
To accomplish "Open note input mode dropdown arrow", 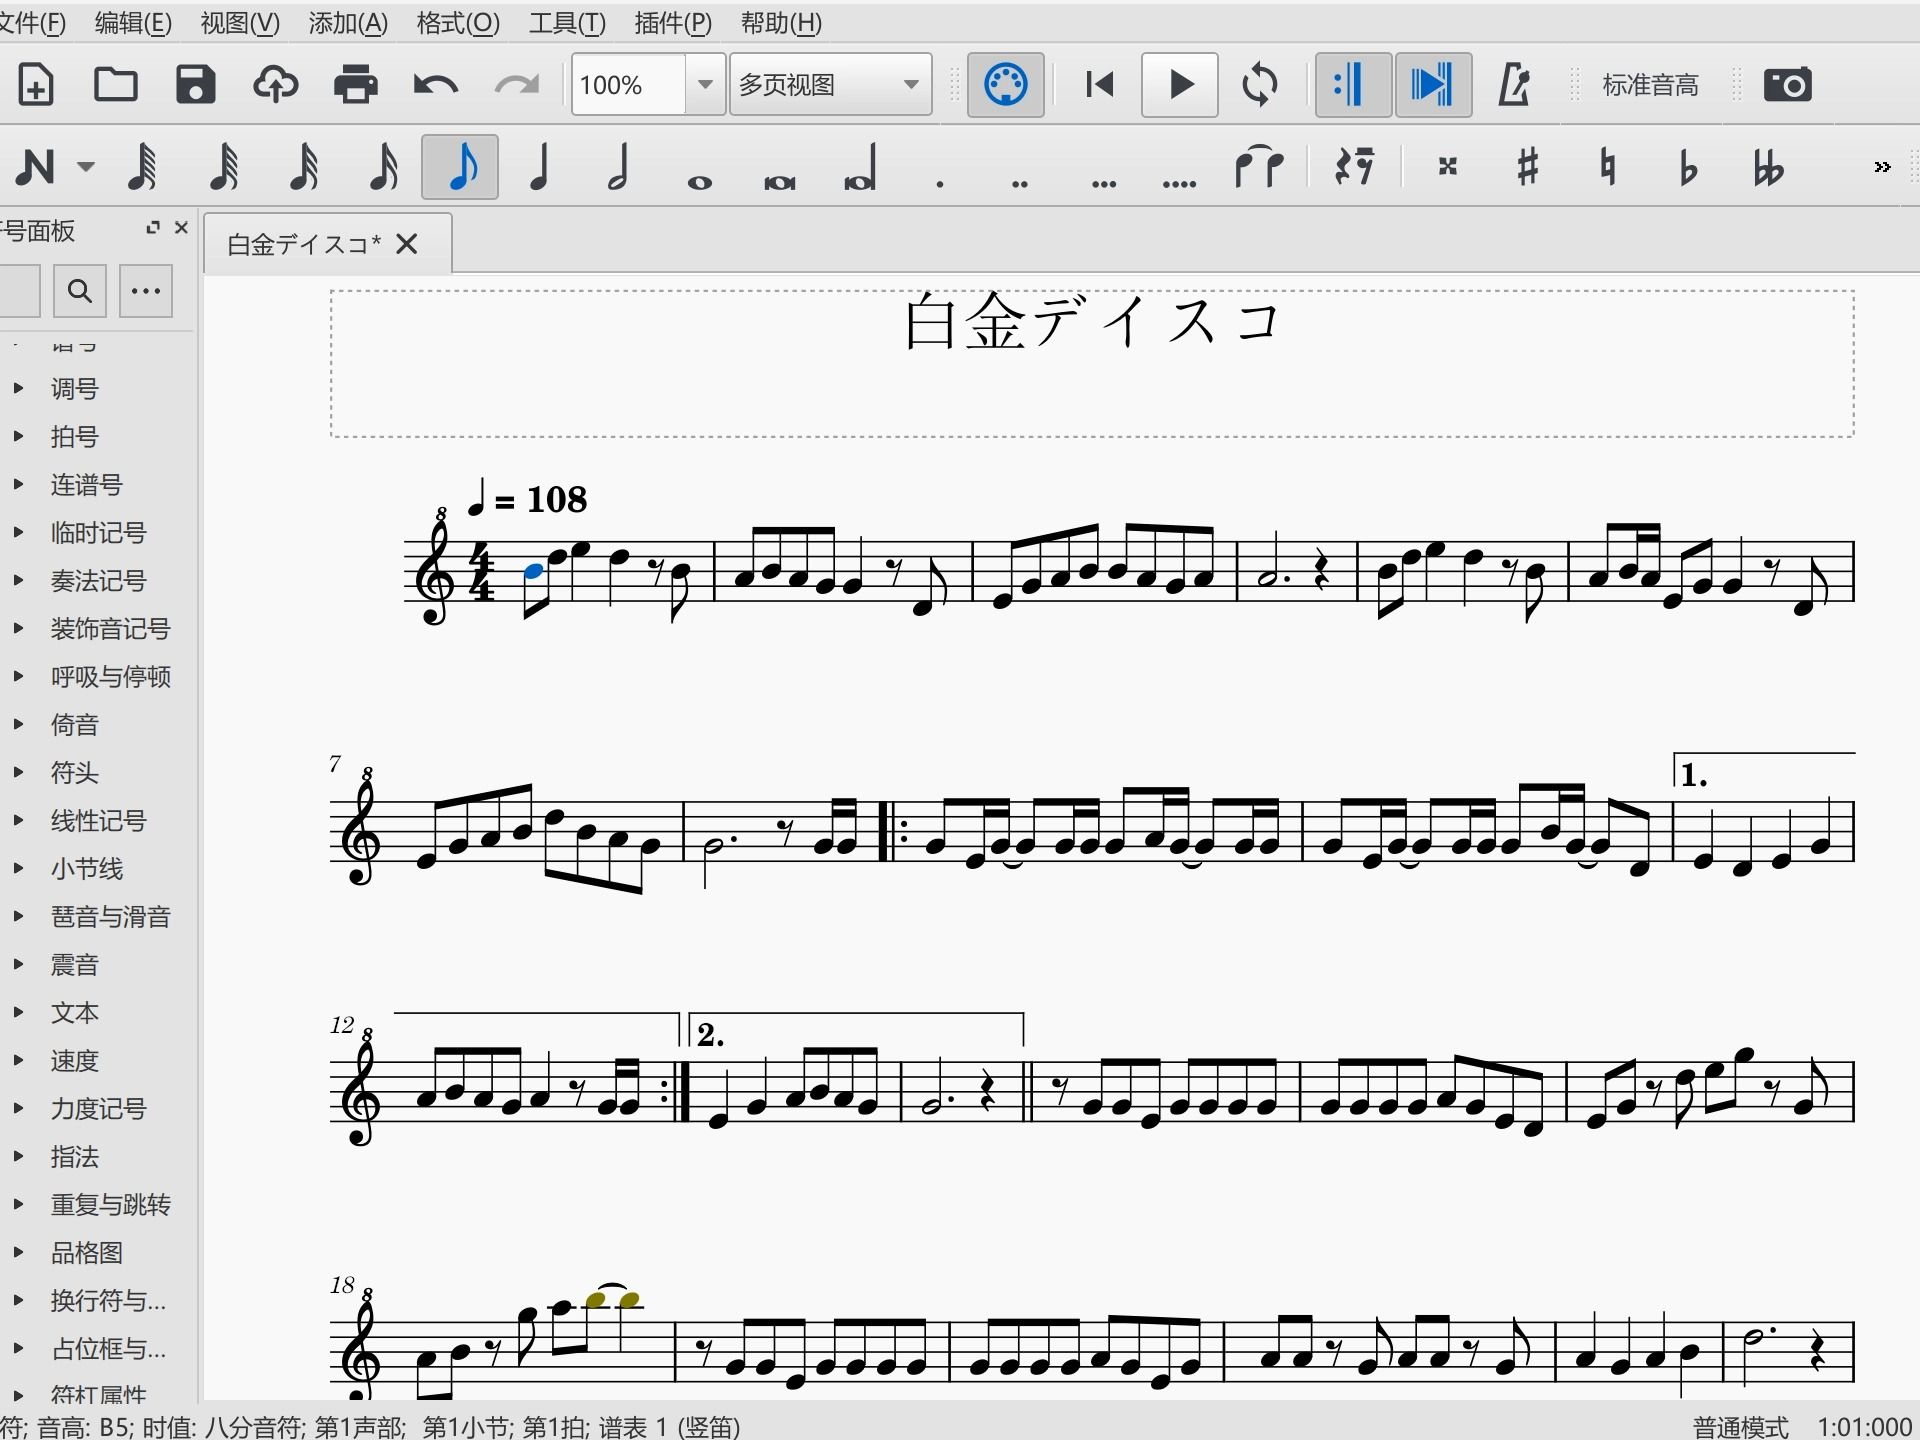I will click(x=86, y=167).
